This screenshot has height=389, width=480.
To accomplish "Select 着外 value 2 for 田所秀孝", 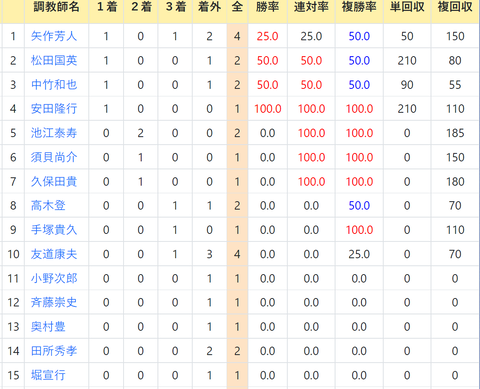I will tap(209, 351).
